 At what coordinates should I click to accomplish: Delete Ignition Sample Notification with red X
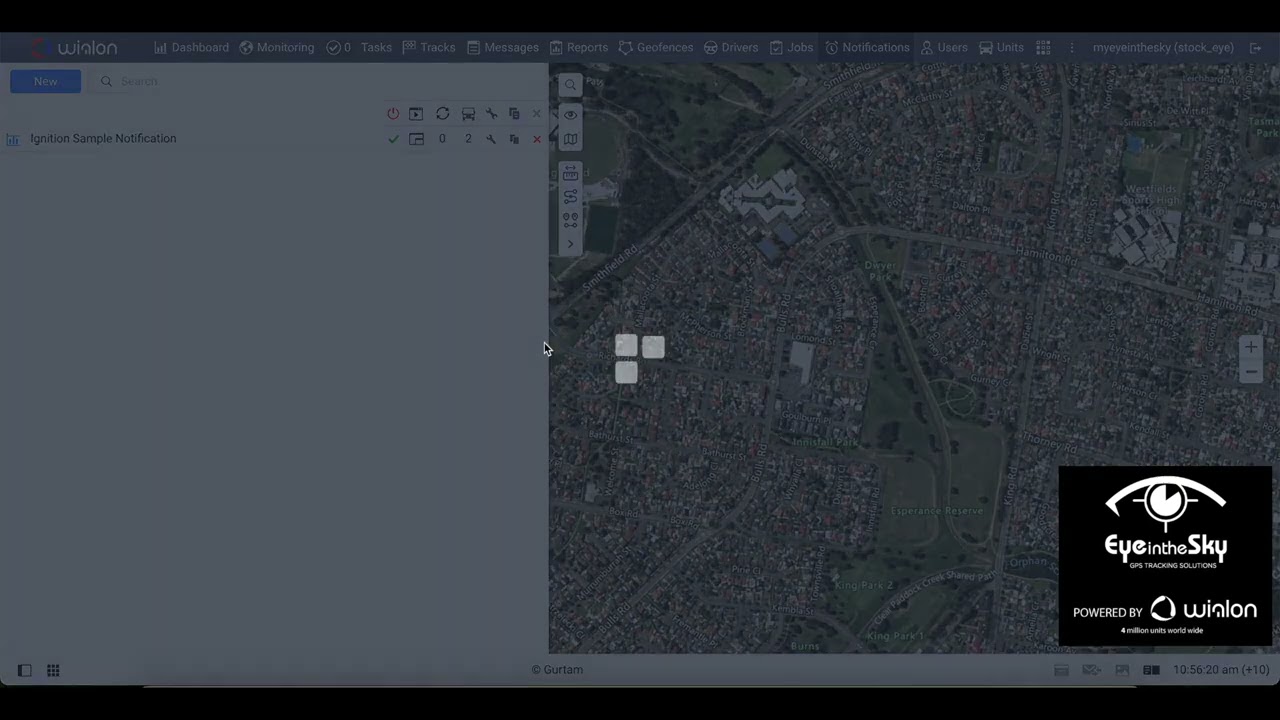point(537,139)
